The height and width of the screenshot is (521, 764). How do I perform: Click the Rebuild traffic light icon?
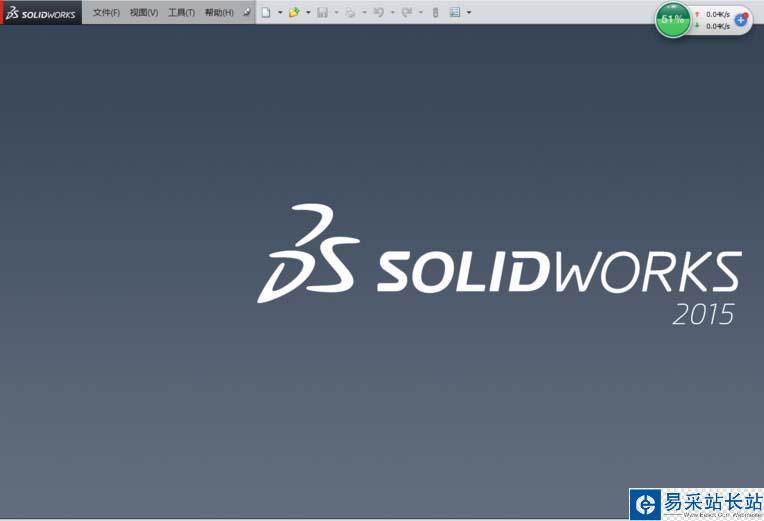click(x=436, y=13)
